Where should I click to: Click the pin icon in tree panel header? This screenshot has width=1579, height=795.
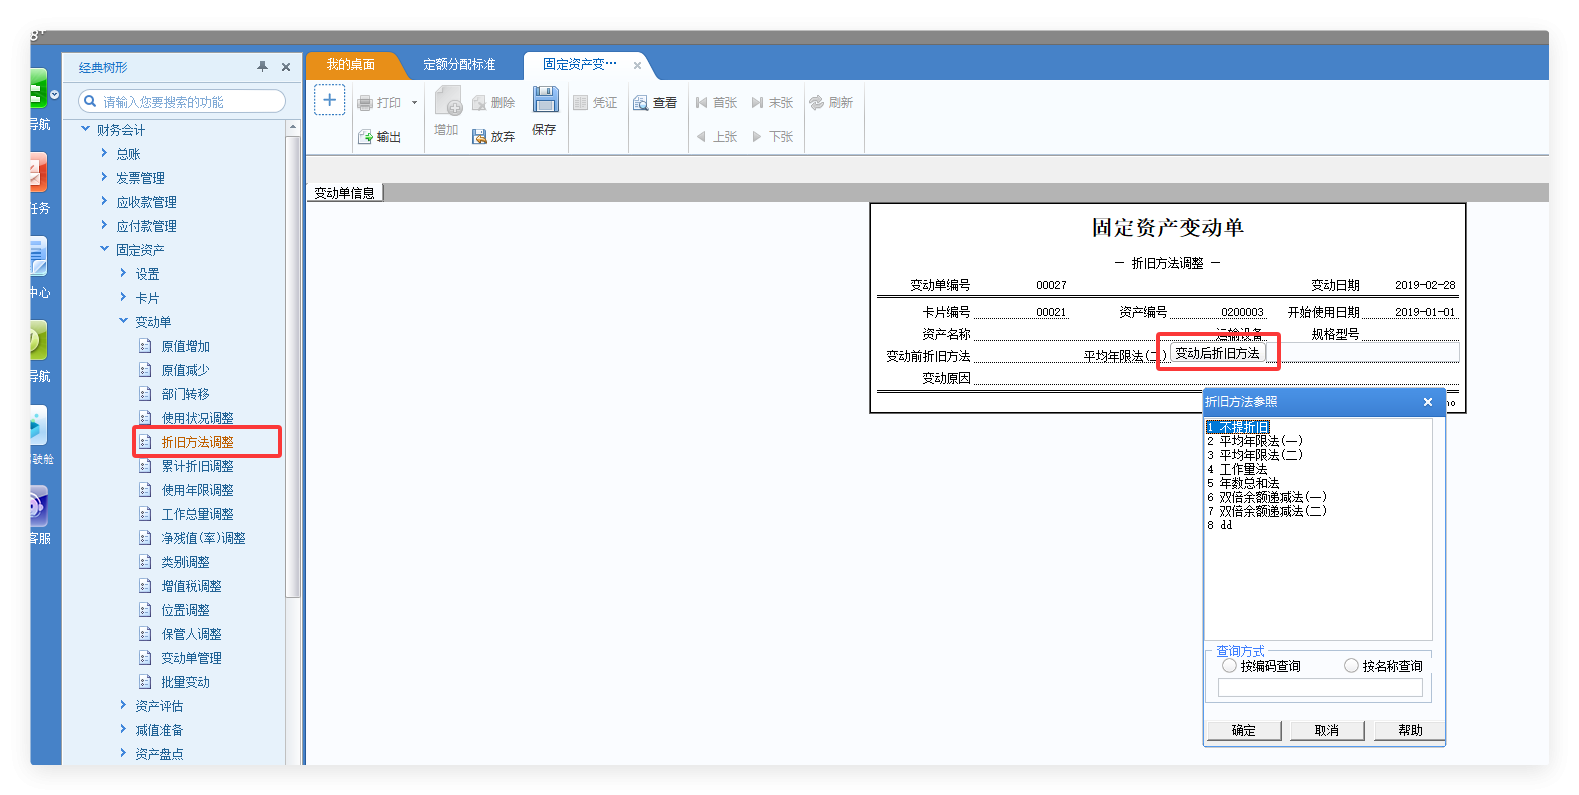point(262,67)
